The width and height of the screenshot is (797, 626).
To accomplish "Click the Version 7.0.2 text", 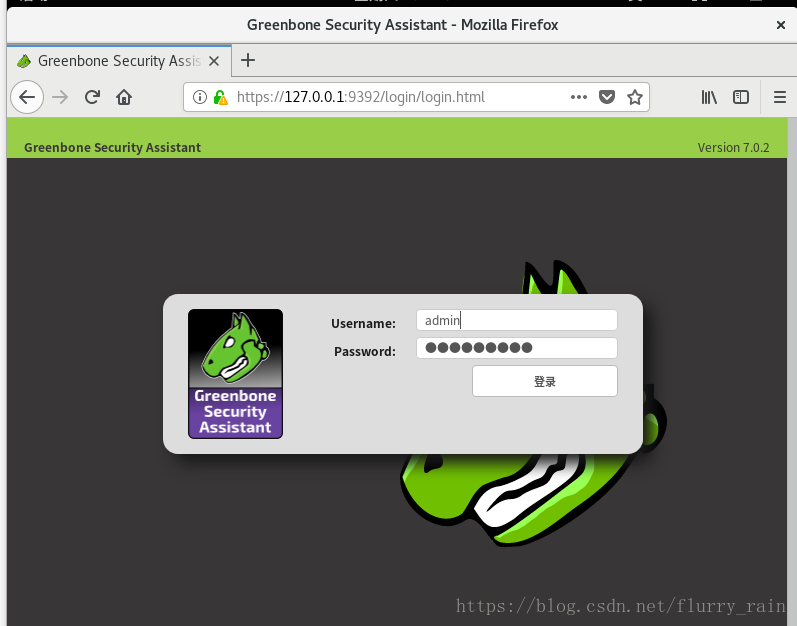I will [733, 147].
